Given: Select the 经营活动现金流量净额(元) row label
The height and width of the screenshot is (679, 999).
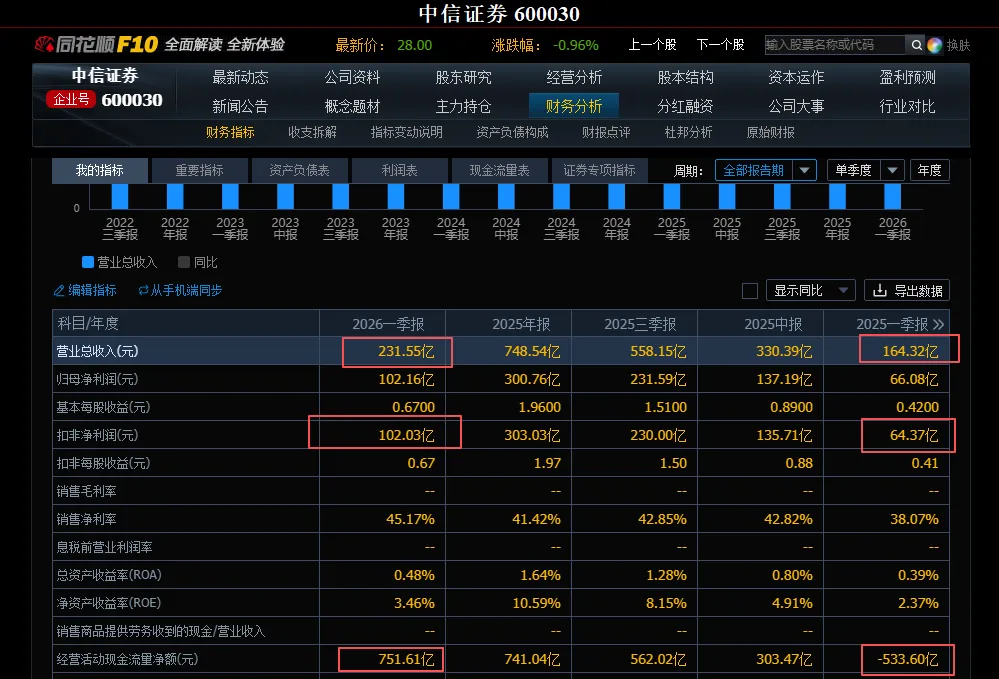Looking at the screenshot, I should tap(127, 659).
